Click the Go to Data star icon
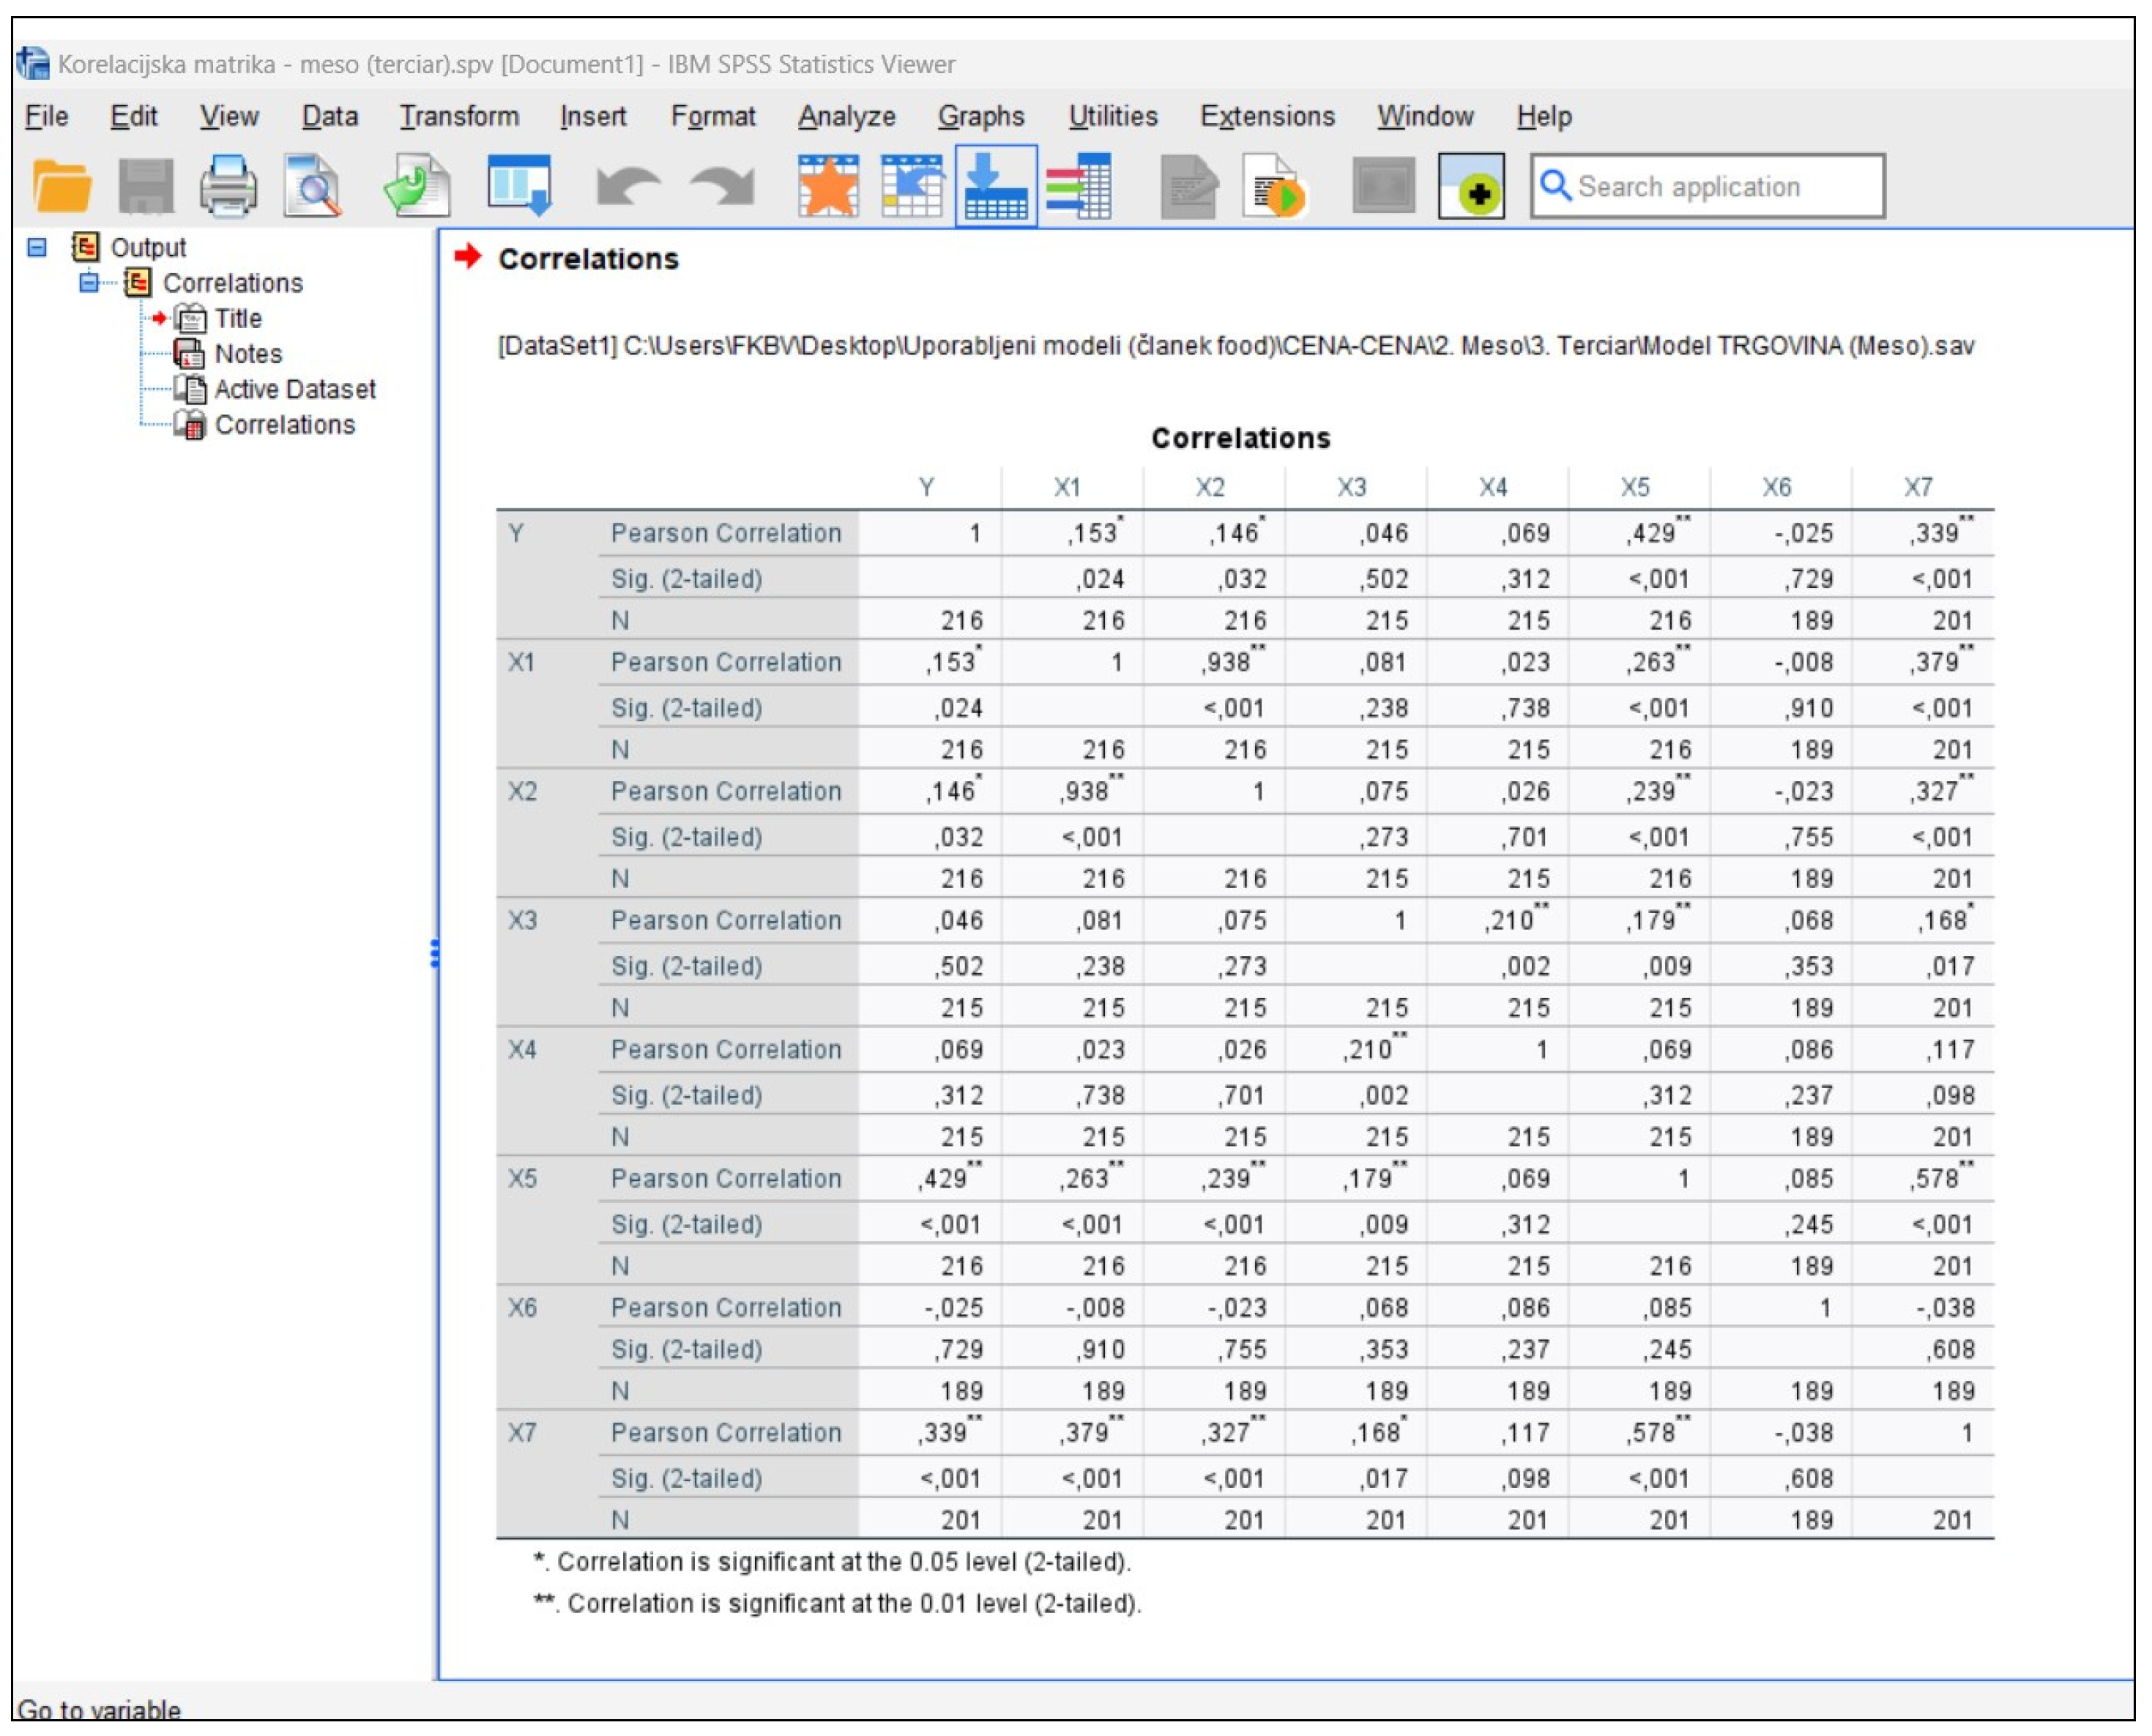The height and width of the screenshot is (1736, 2152). pos(828,186)
